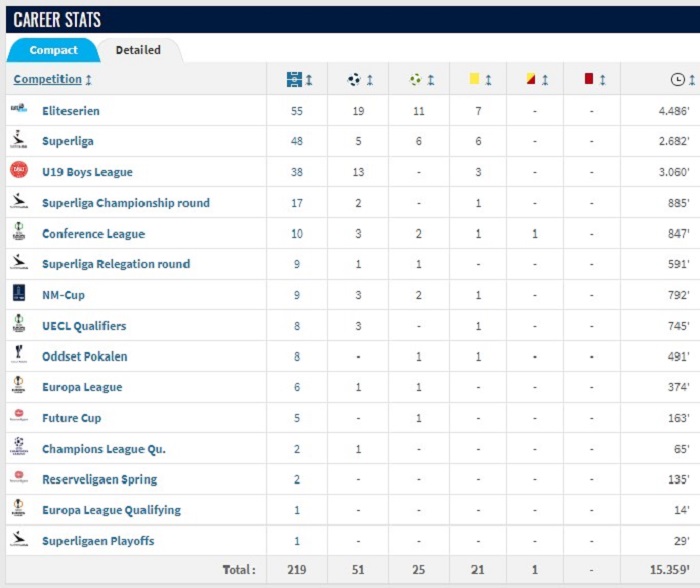Open the Europa League link

coord(82,387)
